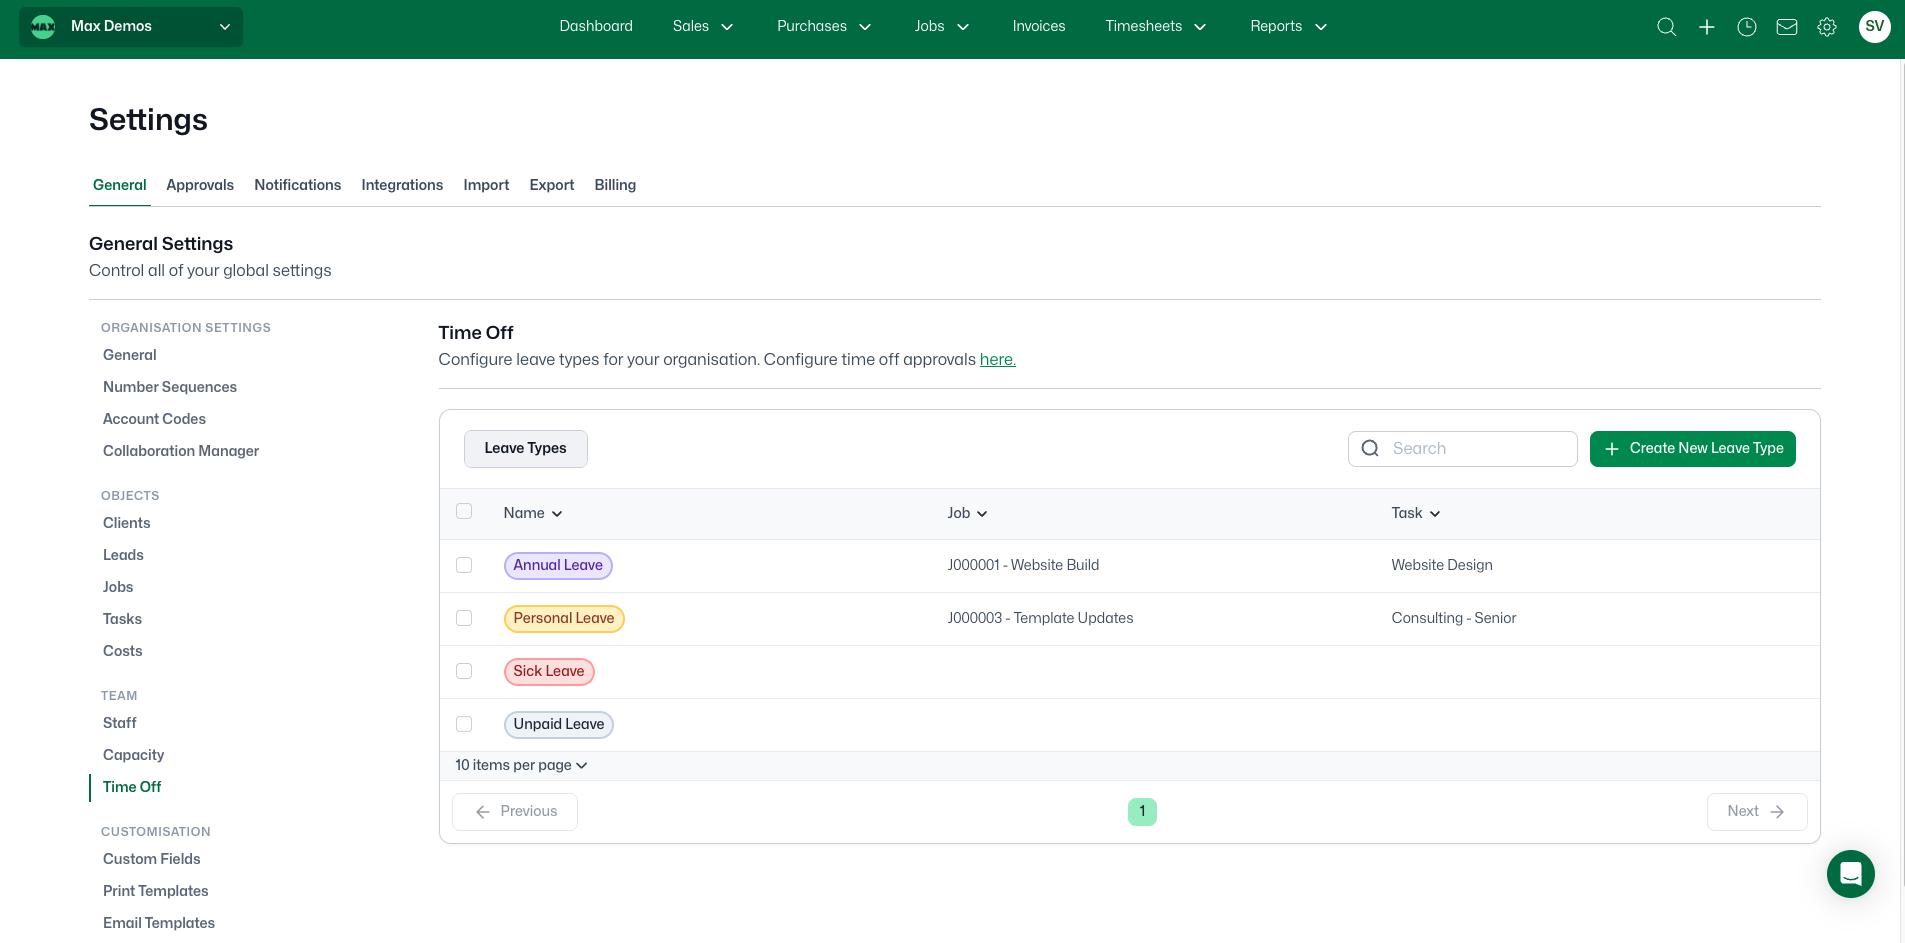
Task: Click J000001 - Website Build job cell
Action: 1023,565
